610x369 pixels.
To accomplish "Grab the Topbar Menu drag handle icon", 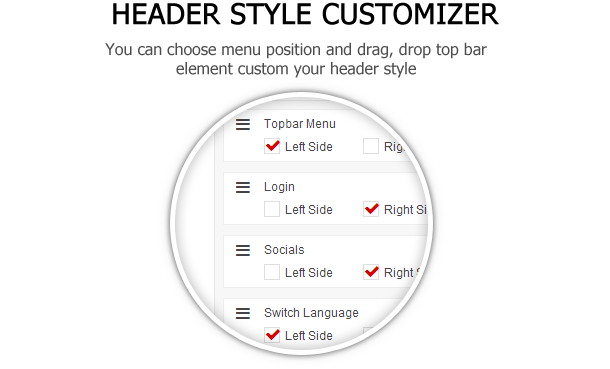I will pos(243,124).
